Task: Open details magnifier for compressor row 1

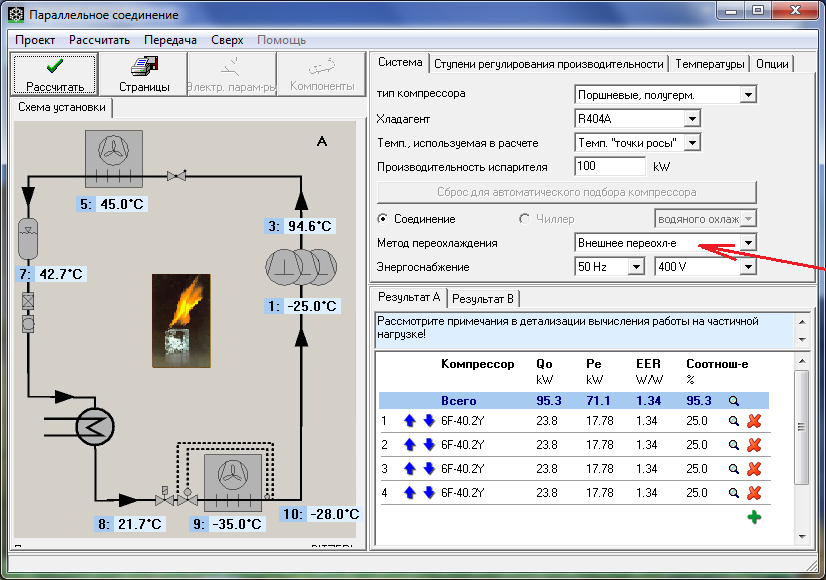Action: 733,421
